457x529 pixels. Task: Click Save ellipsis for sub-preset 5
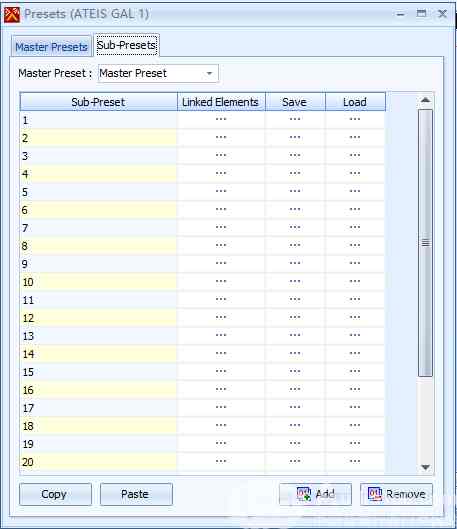295,191
